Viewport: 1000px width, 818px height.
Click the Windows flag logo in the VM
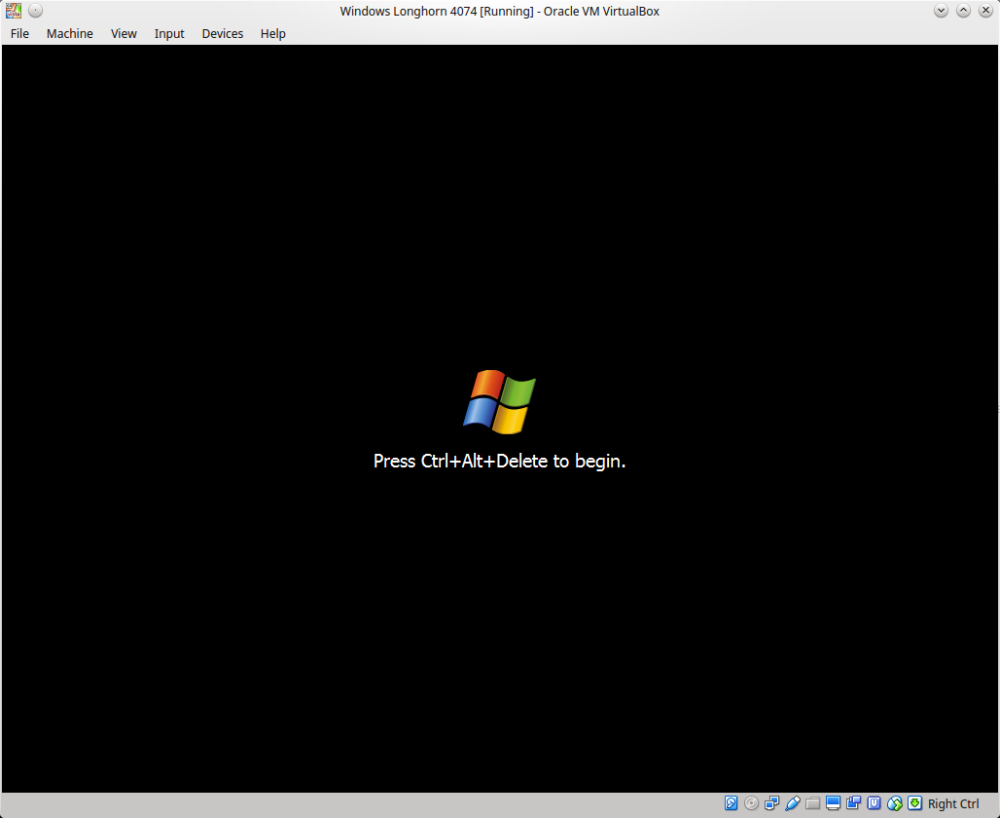click(499, 400)
